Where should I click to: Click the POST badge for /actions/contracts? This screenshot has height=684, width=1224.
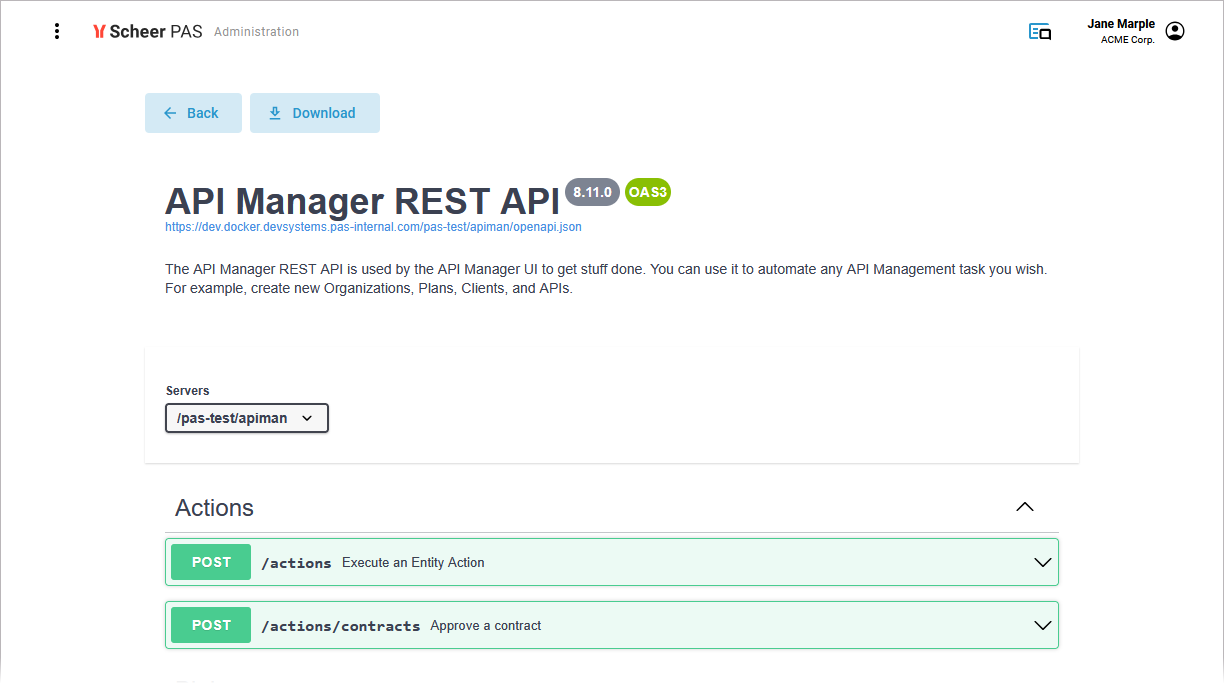[211, 626]
